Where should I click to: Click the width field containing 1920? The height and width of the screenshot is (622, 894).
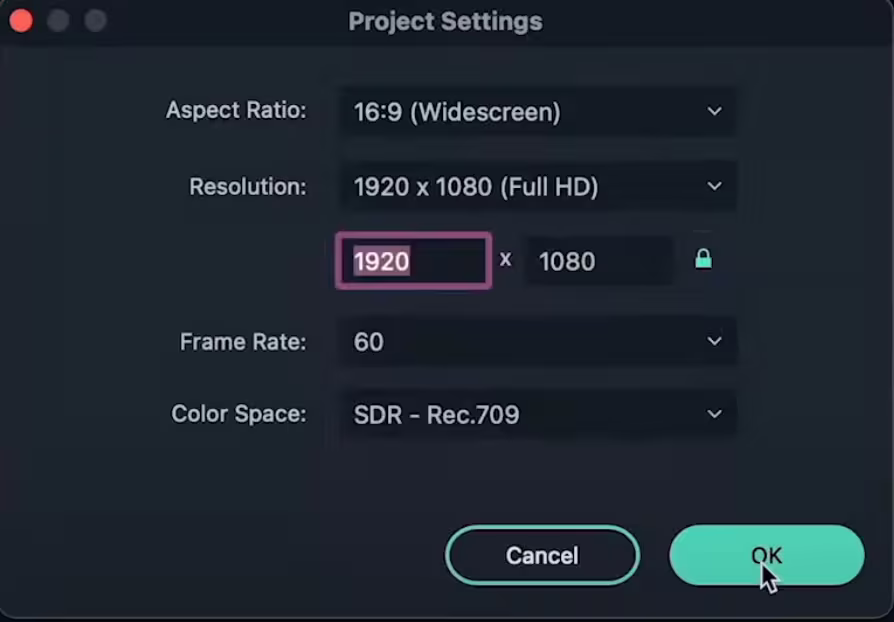coord(413,261)
